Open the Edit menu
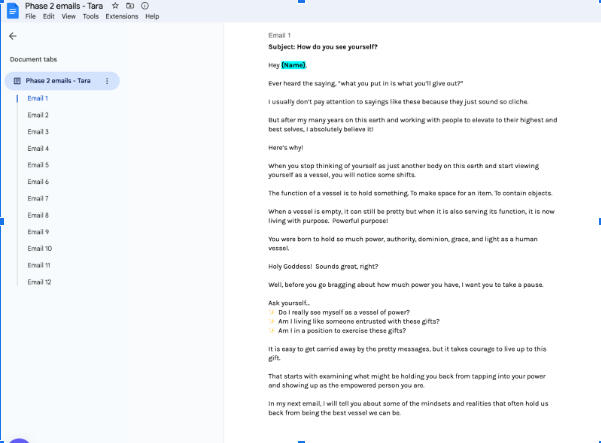Image resolution: width=601 pixels, height=443 pixels. coord(49,17)
